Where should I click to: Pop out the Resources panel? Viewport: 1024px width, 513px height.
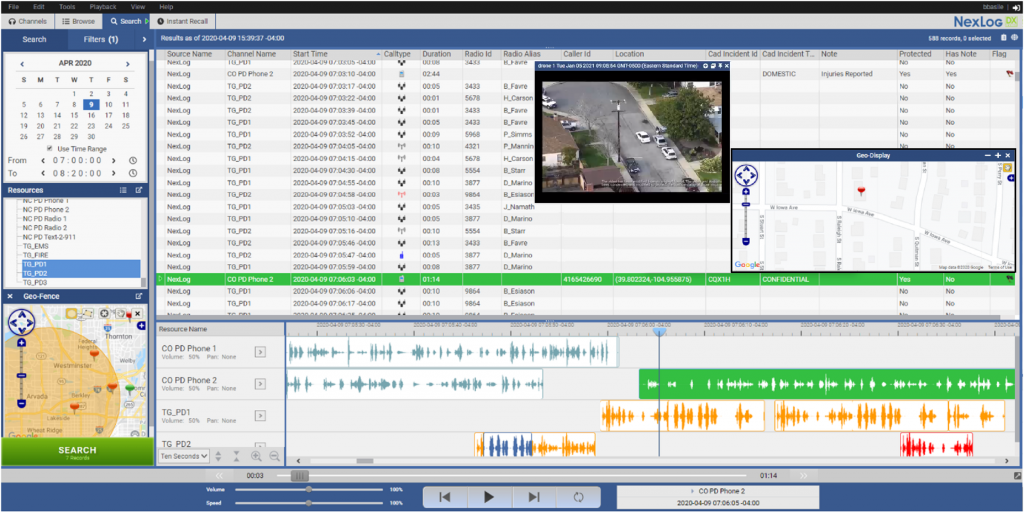138,191
